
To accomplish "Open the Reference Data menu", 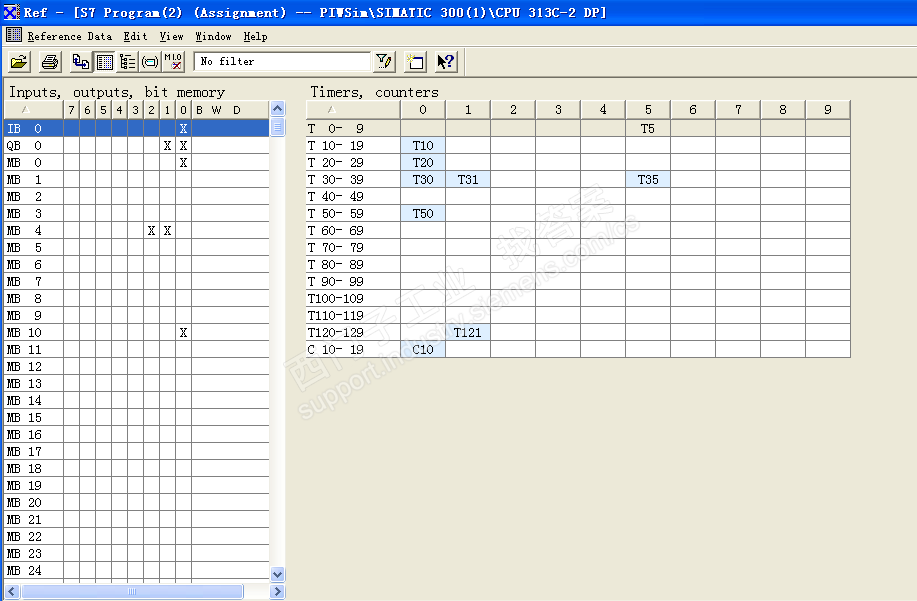I will tap(70, 36).
